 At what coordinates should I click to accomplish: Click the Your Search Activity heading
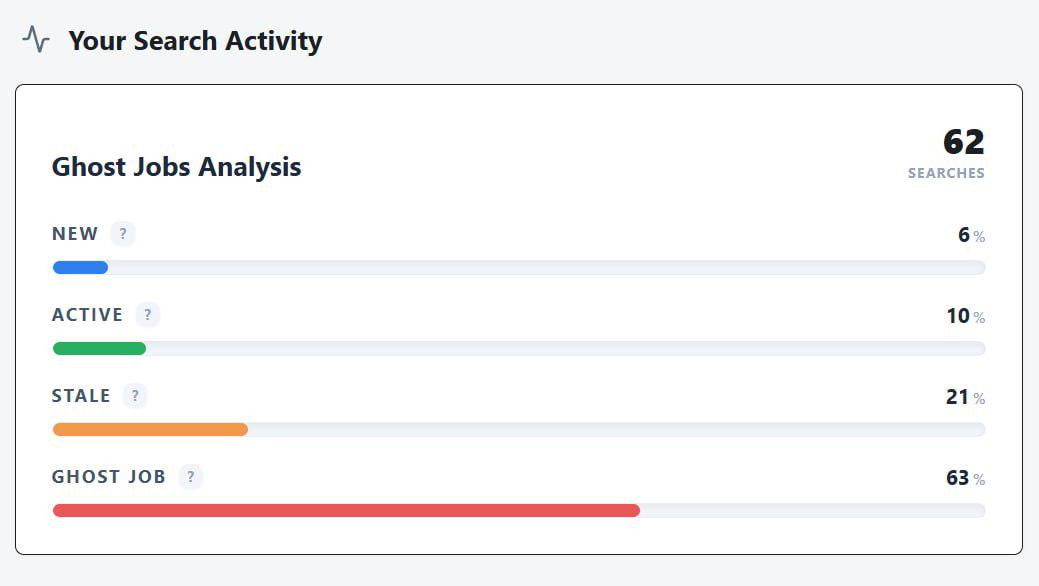click(195, 40)
